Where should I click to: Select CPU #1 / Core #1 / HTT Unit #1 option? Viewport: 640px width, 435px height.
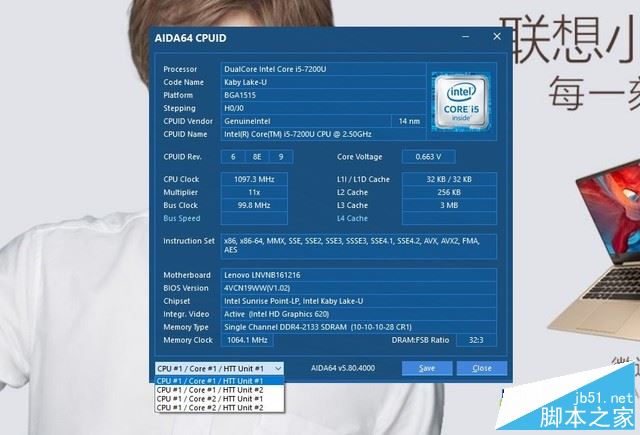[219, 381]
